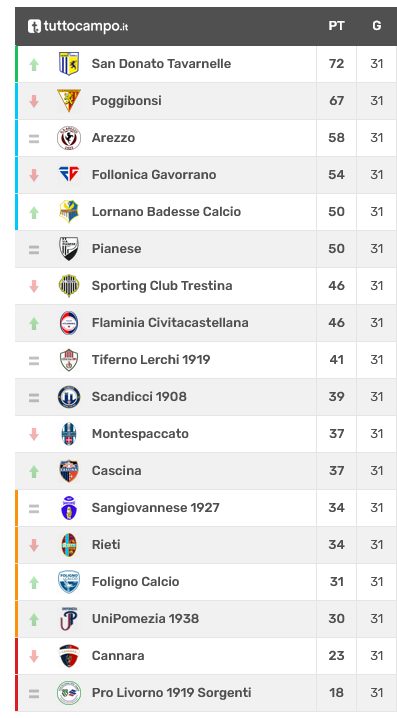Click red down arrow beside Rieti
This screenshot has height=718, width=397.
tap(34, 545)
